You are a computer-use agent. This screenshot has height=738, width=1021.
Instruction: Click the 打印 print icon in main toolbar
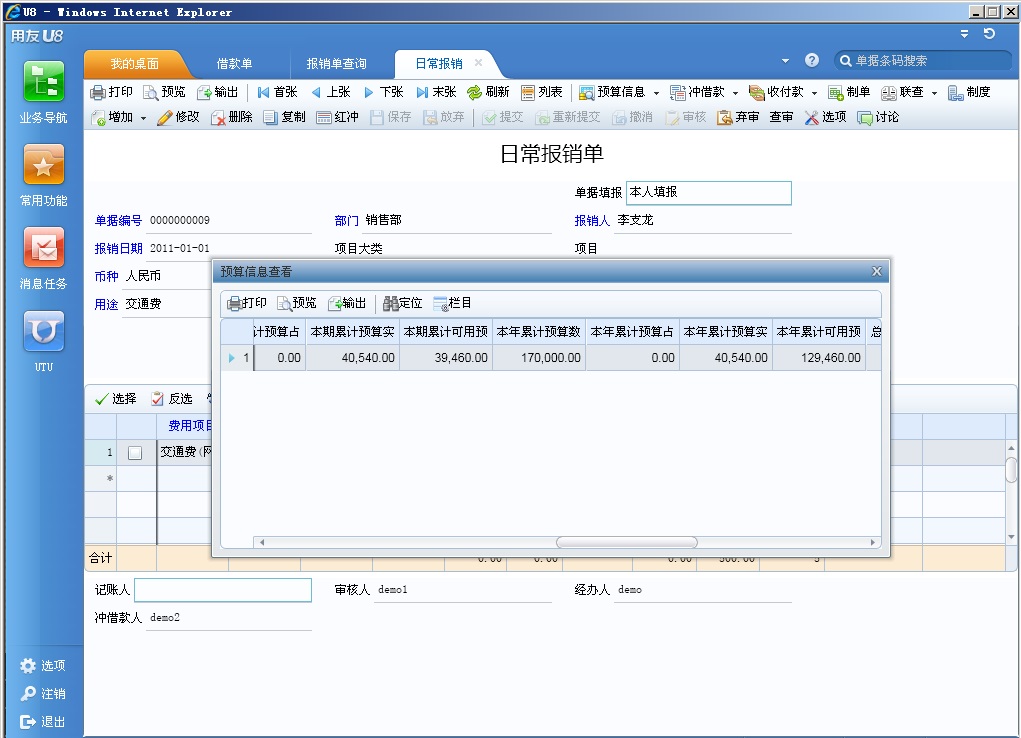point(111,92)
